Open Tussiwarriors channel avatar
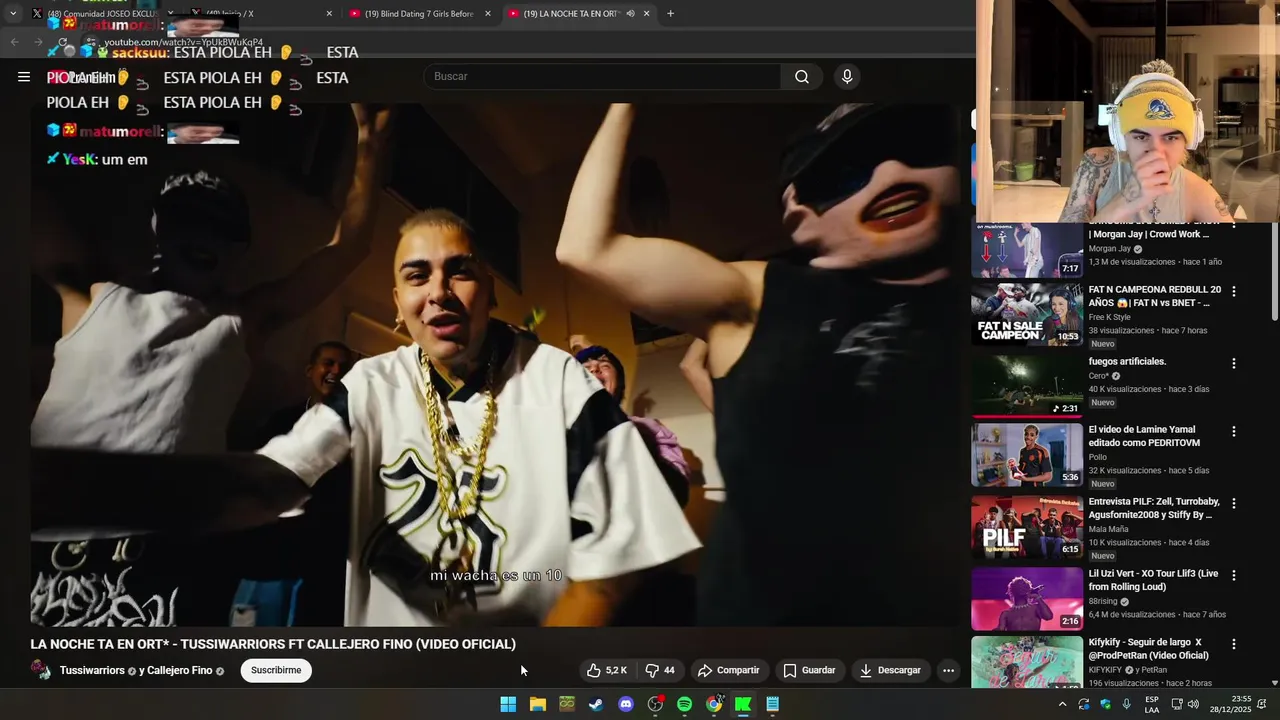Screen dimensions: 1280x720 click(x=41, y=670)
